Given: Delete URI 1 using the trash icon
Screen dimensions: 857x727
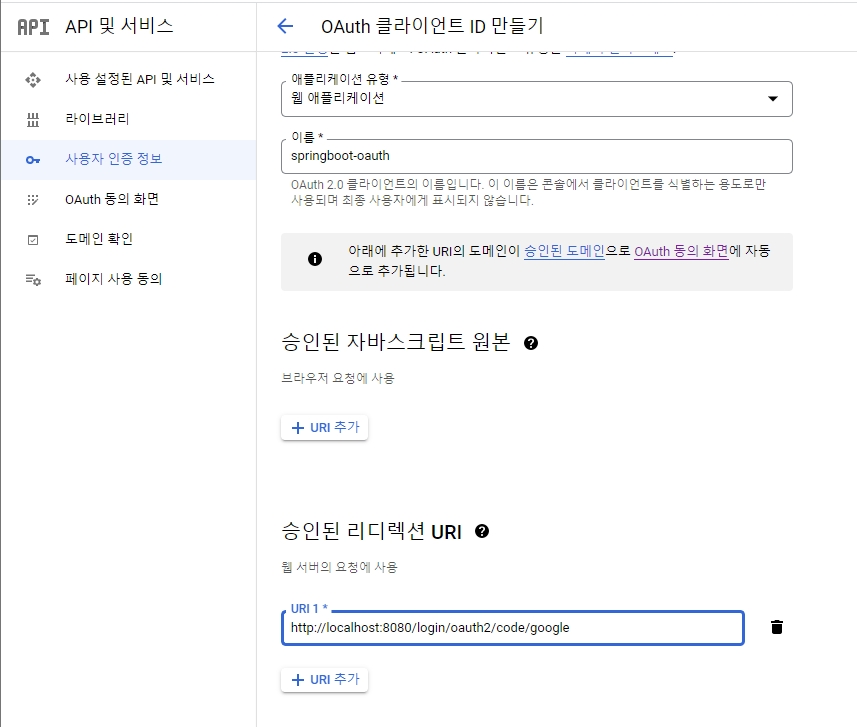Looking at the screenshot, I should [x=777, y=627].
